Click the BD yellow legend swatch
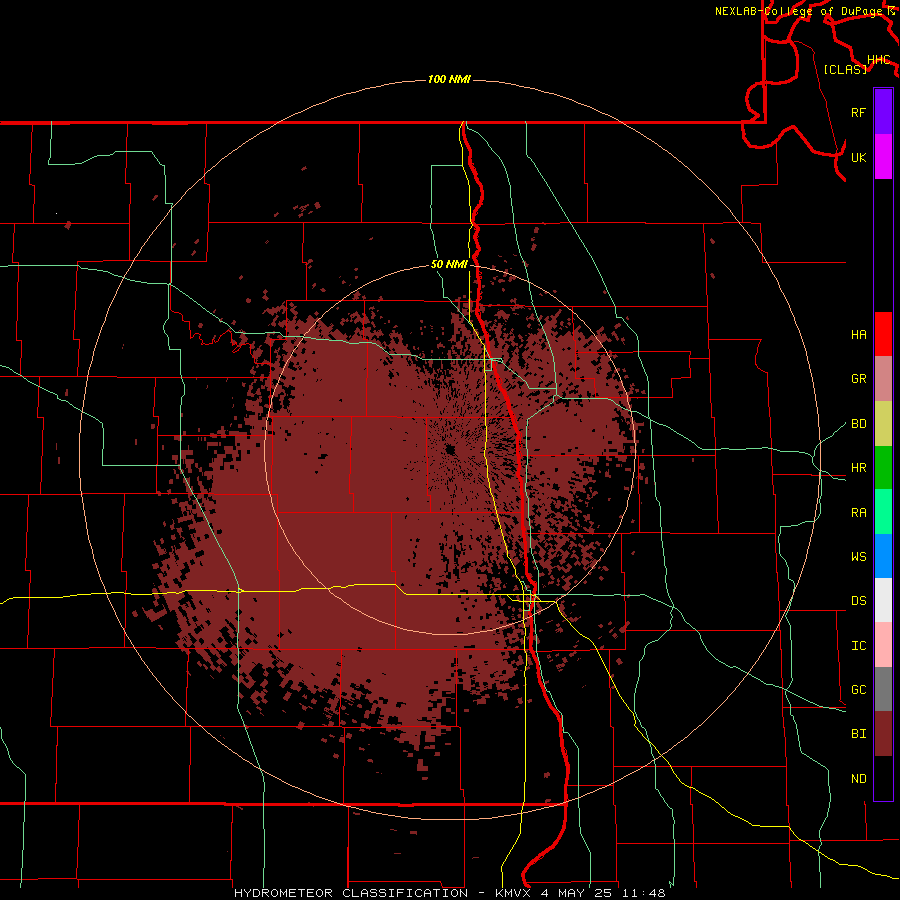This screenshot has width=900, height=900. 883,424
